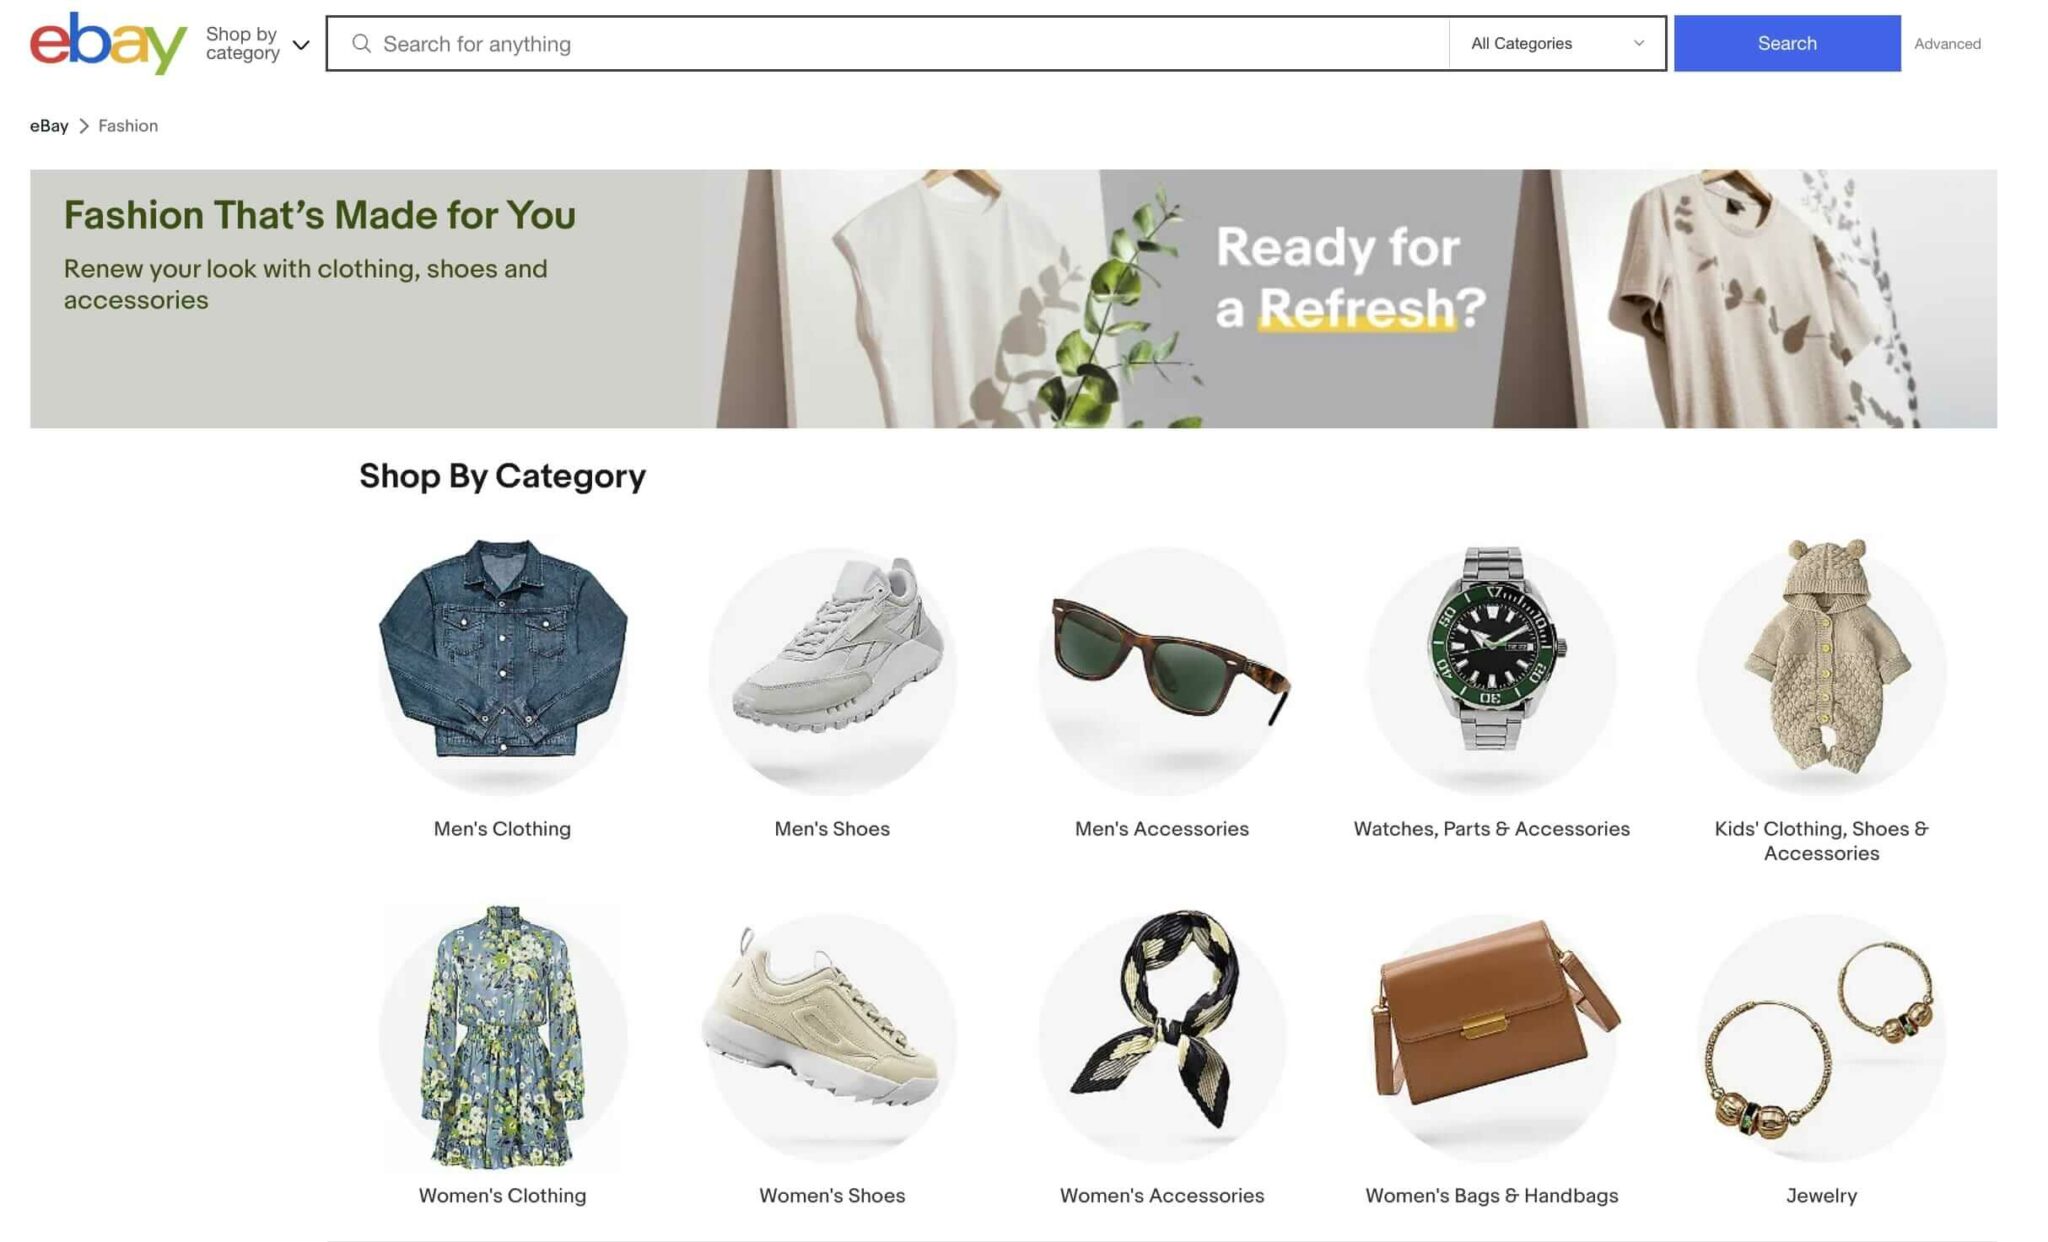Click the Women's Bags & Handbags label
Screen dimensions: 2048x1242
coord(1491,1195)
